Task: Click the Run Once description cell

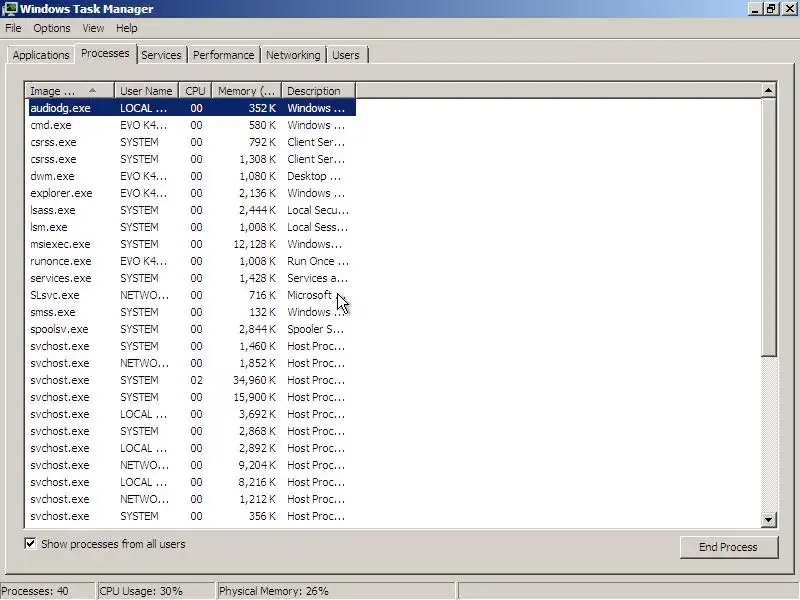Action: [318, 261]
